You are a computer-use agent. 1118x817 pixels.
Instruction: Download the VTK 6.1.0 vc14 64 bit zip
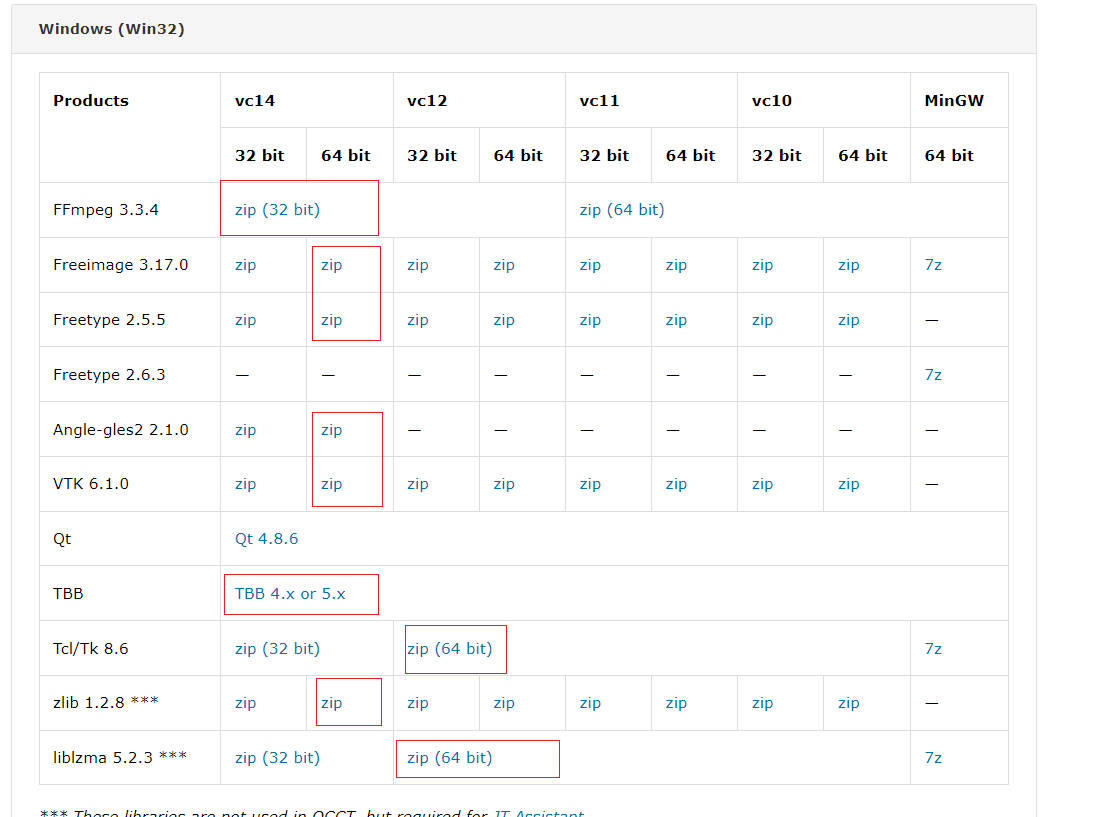[331, 484]
